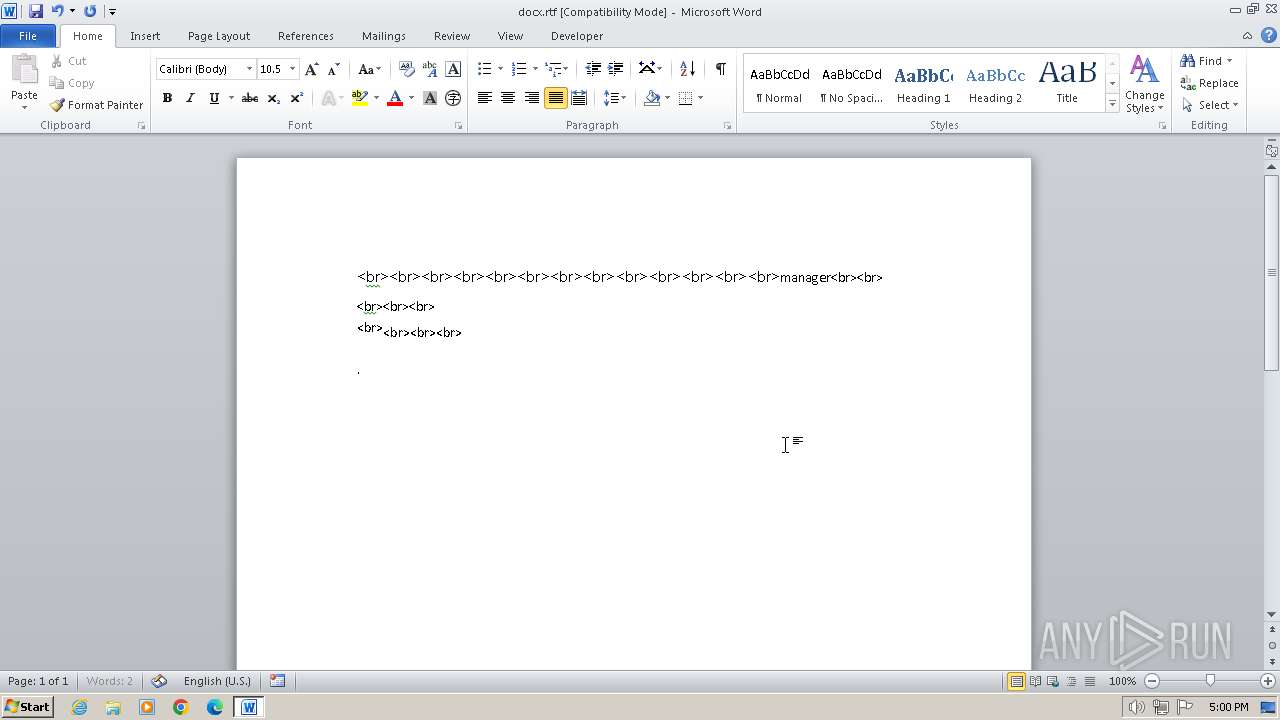
Task: Click the Enclose Characters icon
Action: [x=453, y=98]
